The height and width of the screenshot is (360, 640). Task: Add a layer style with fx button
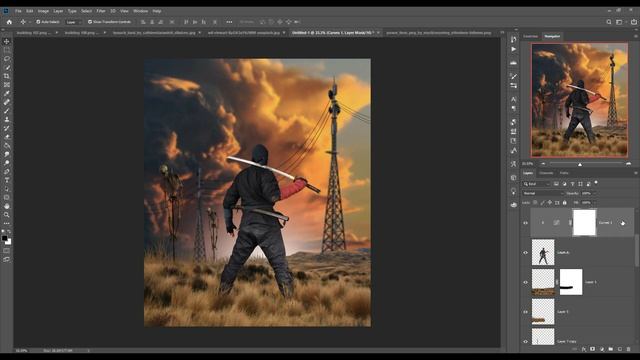[x=584, y=349]
